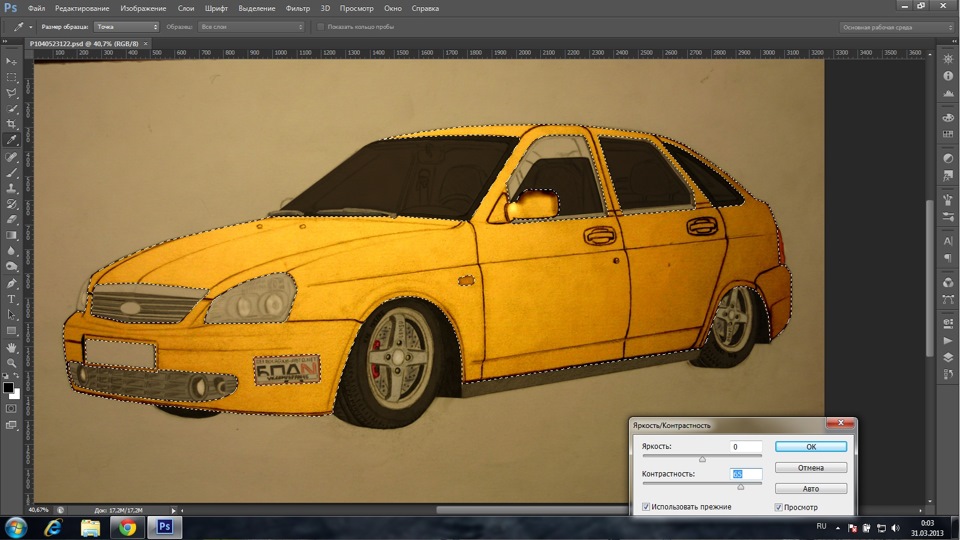
Task: Enable the show sampling ring checkbox
Action: pos(320,27)
